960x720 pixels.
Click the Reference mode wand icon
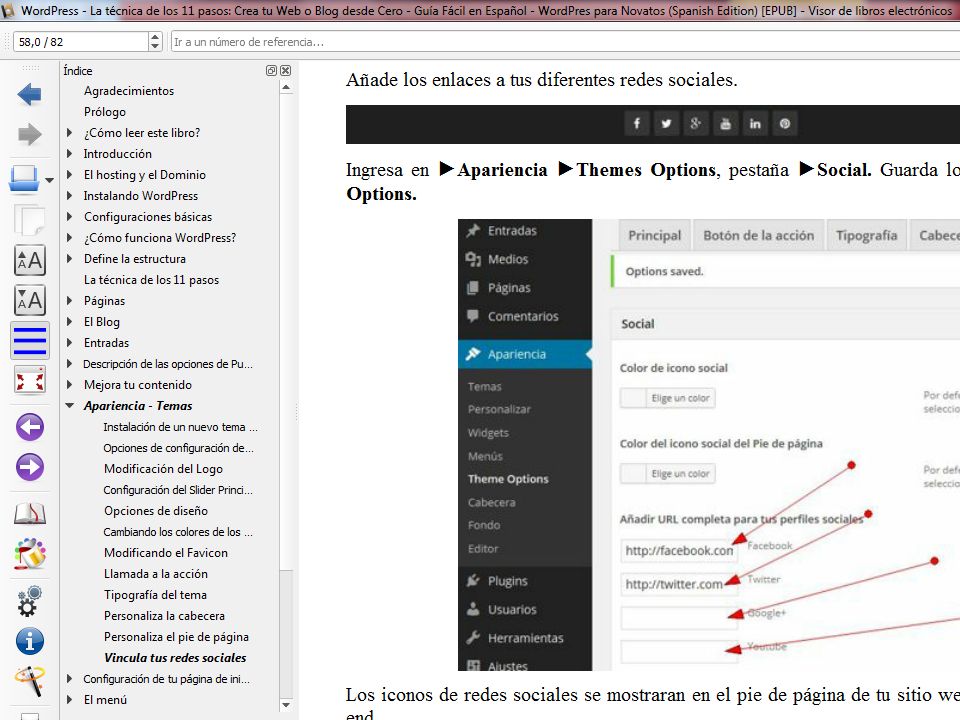tap(29, 681)
